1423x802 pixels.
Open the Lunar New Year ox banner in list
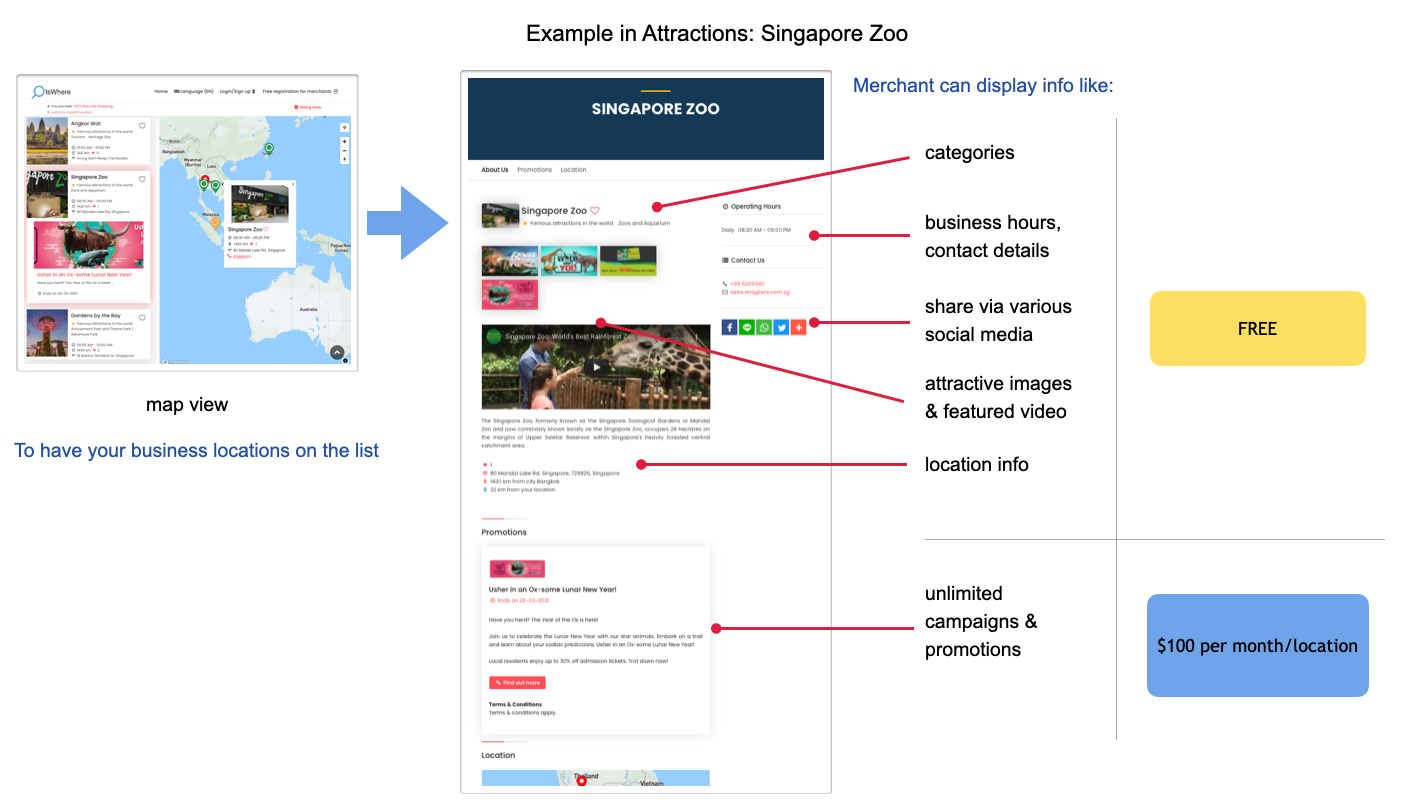click(x=88, y=245)
